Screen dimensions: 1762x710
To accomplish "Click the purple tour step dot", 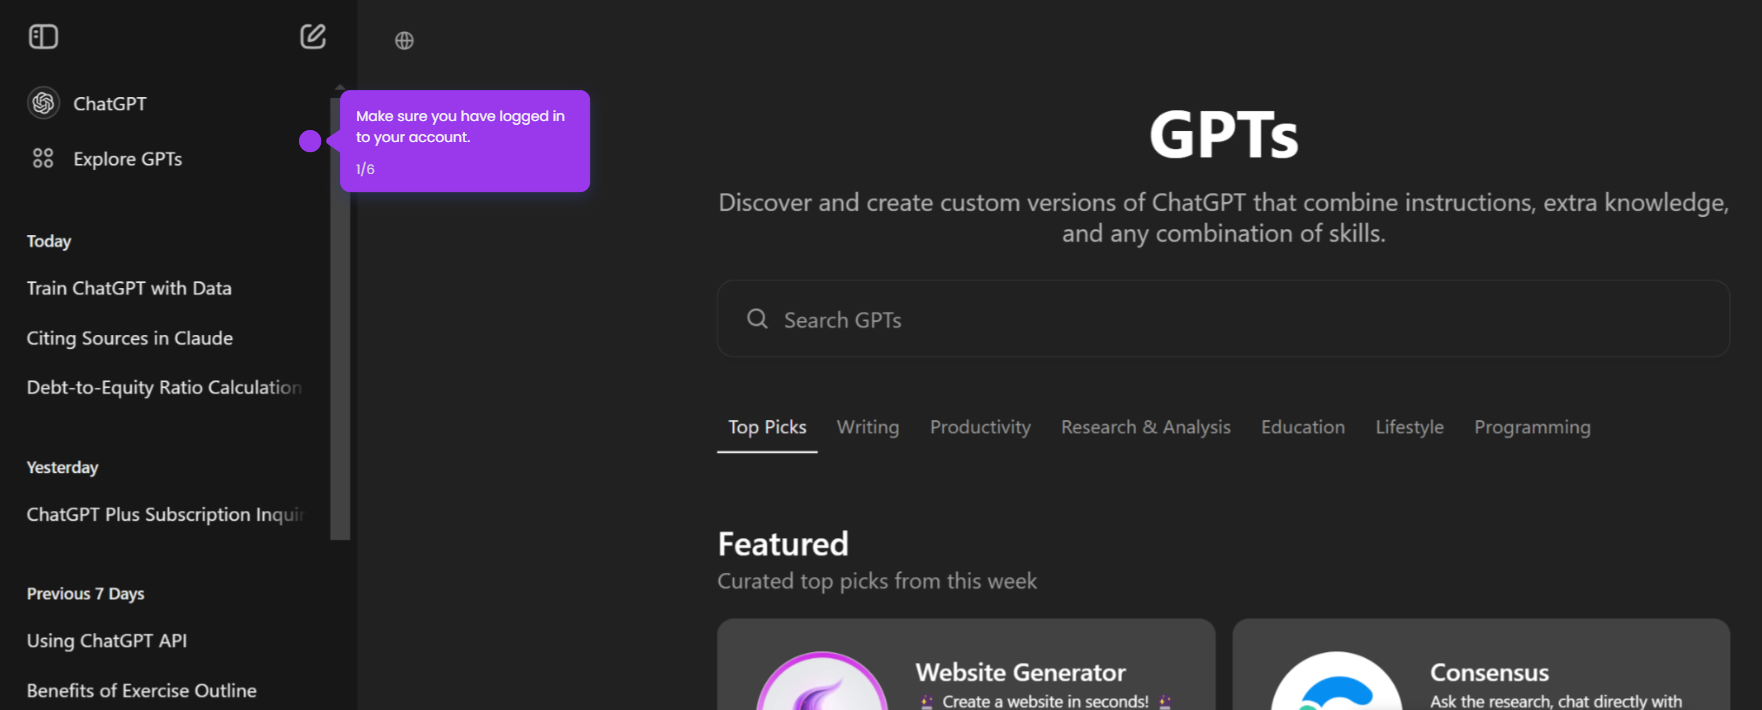I will tap(310, 141).
